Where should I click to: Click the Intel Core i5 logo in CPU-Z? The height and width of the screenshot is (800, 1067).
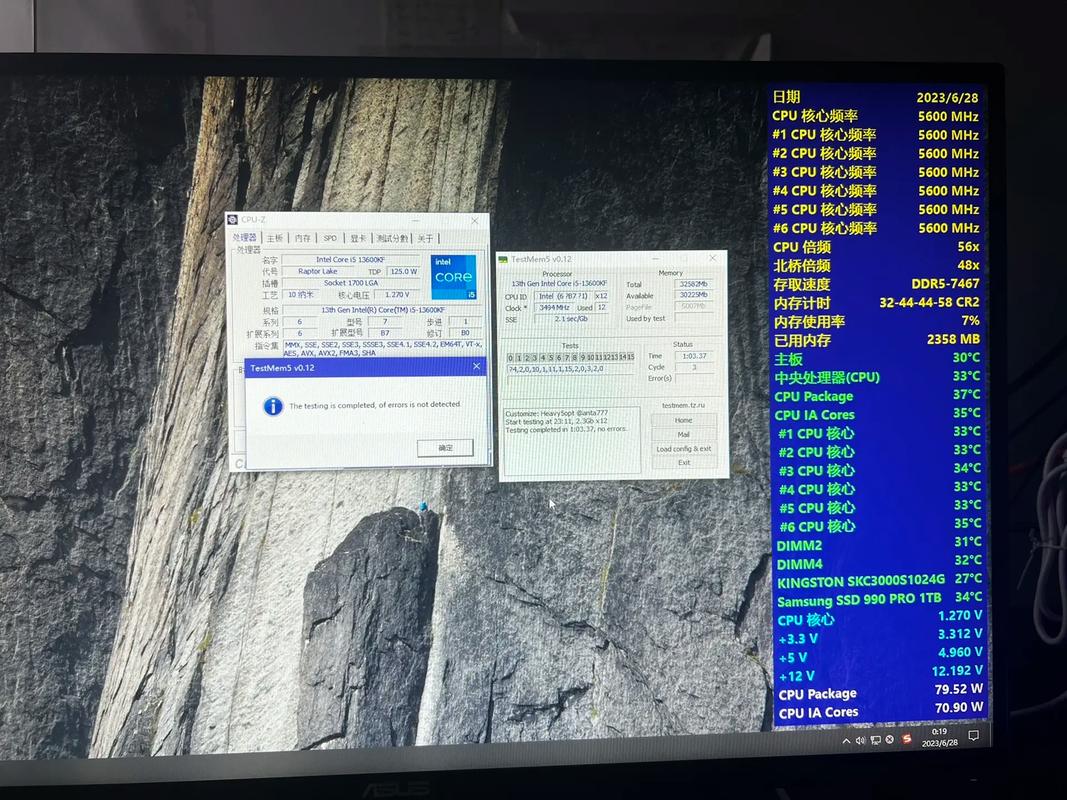pos(453,277)
